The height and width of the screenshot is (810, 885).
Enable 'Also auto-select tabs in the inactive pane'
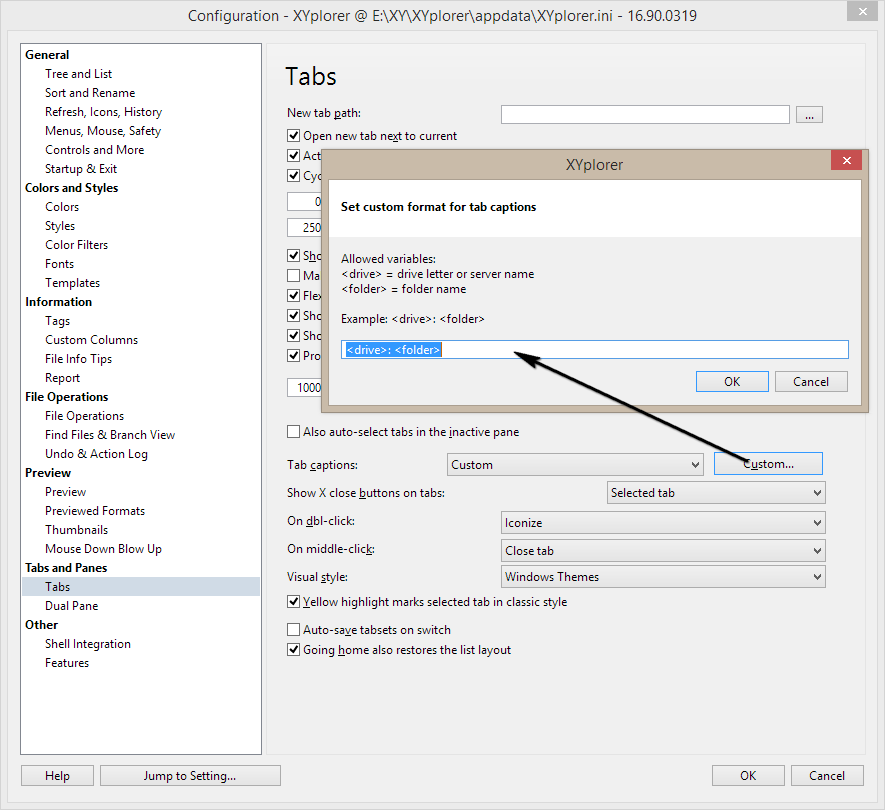tap(294, 432)
